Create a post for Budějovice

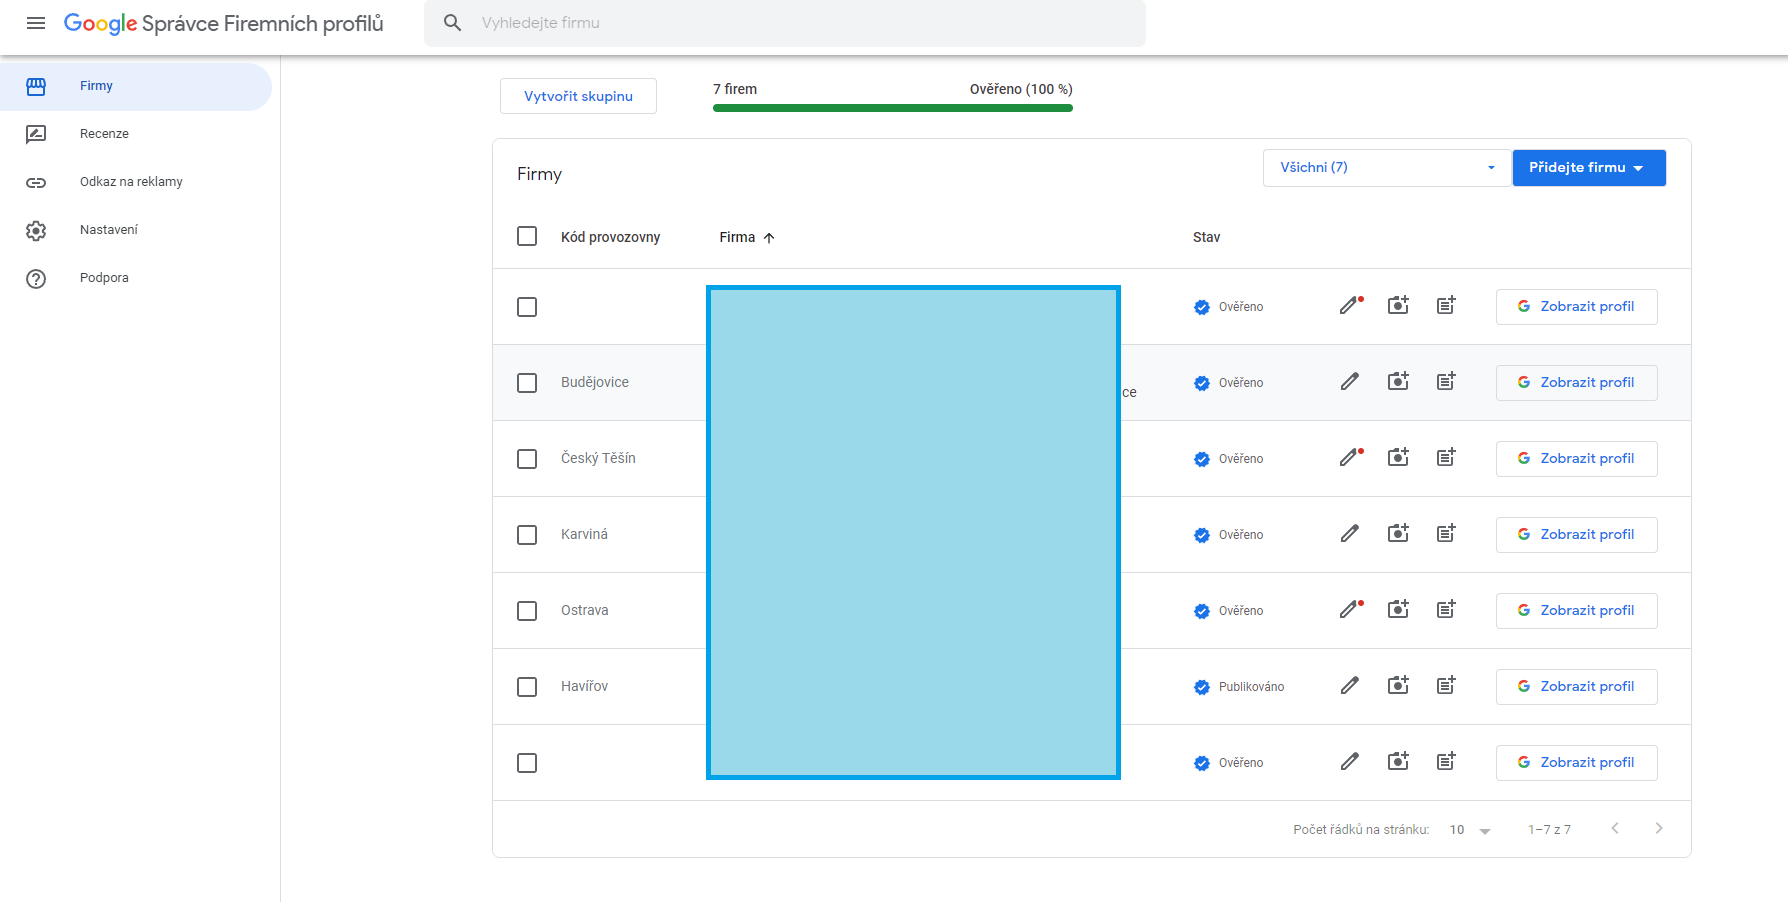coord(1446,382)
